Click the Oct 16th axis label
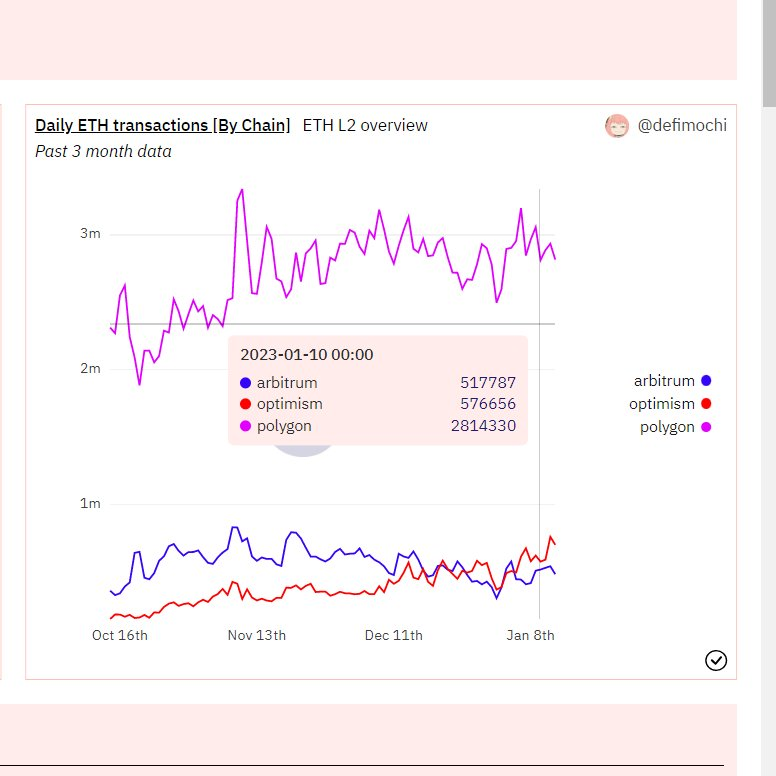Screen dimensions: 776x776 [120, 635]
